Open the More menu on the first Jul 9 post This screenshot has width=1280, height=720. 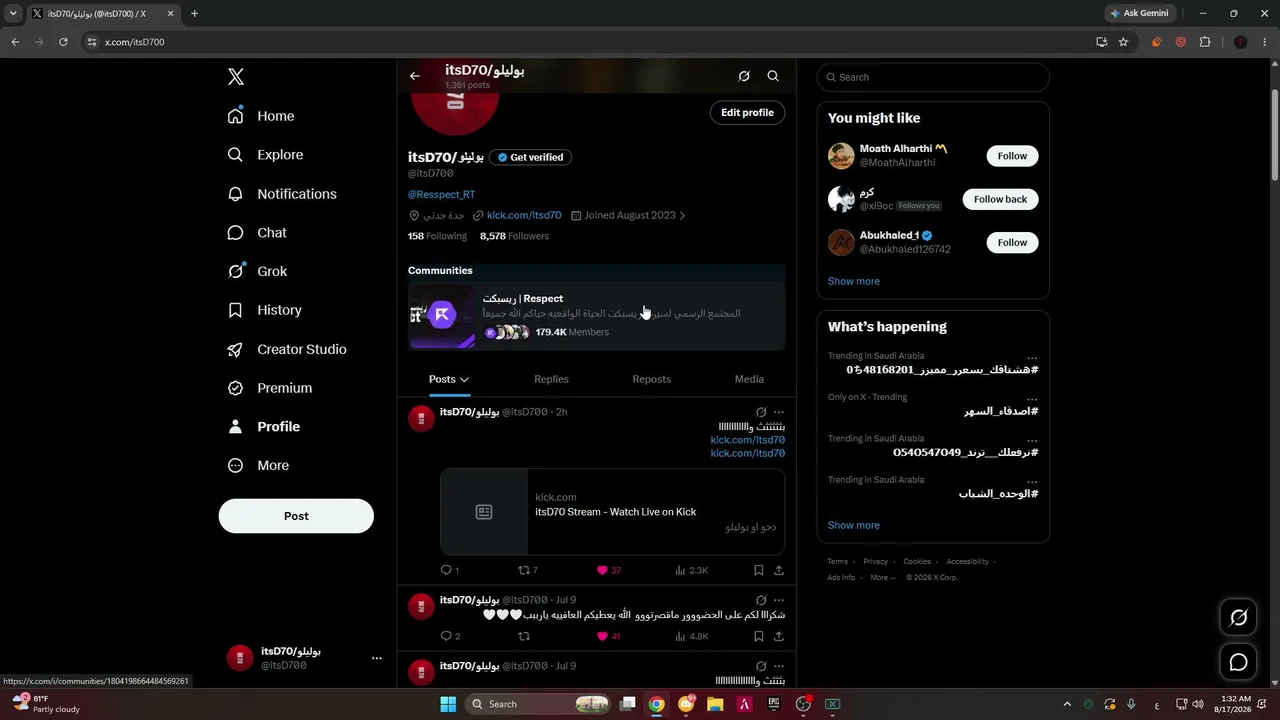pos(779,600)
